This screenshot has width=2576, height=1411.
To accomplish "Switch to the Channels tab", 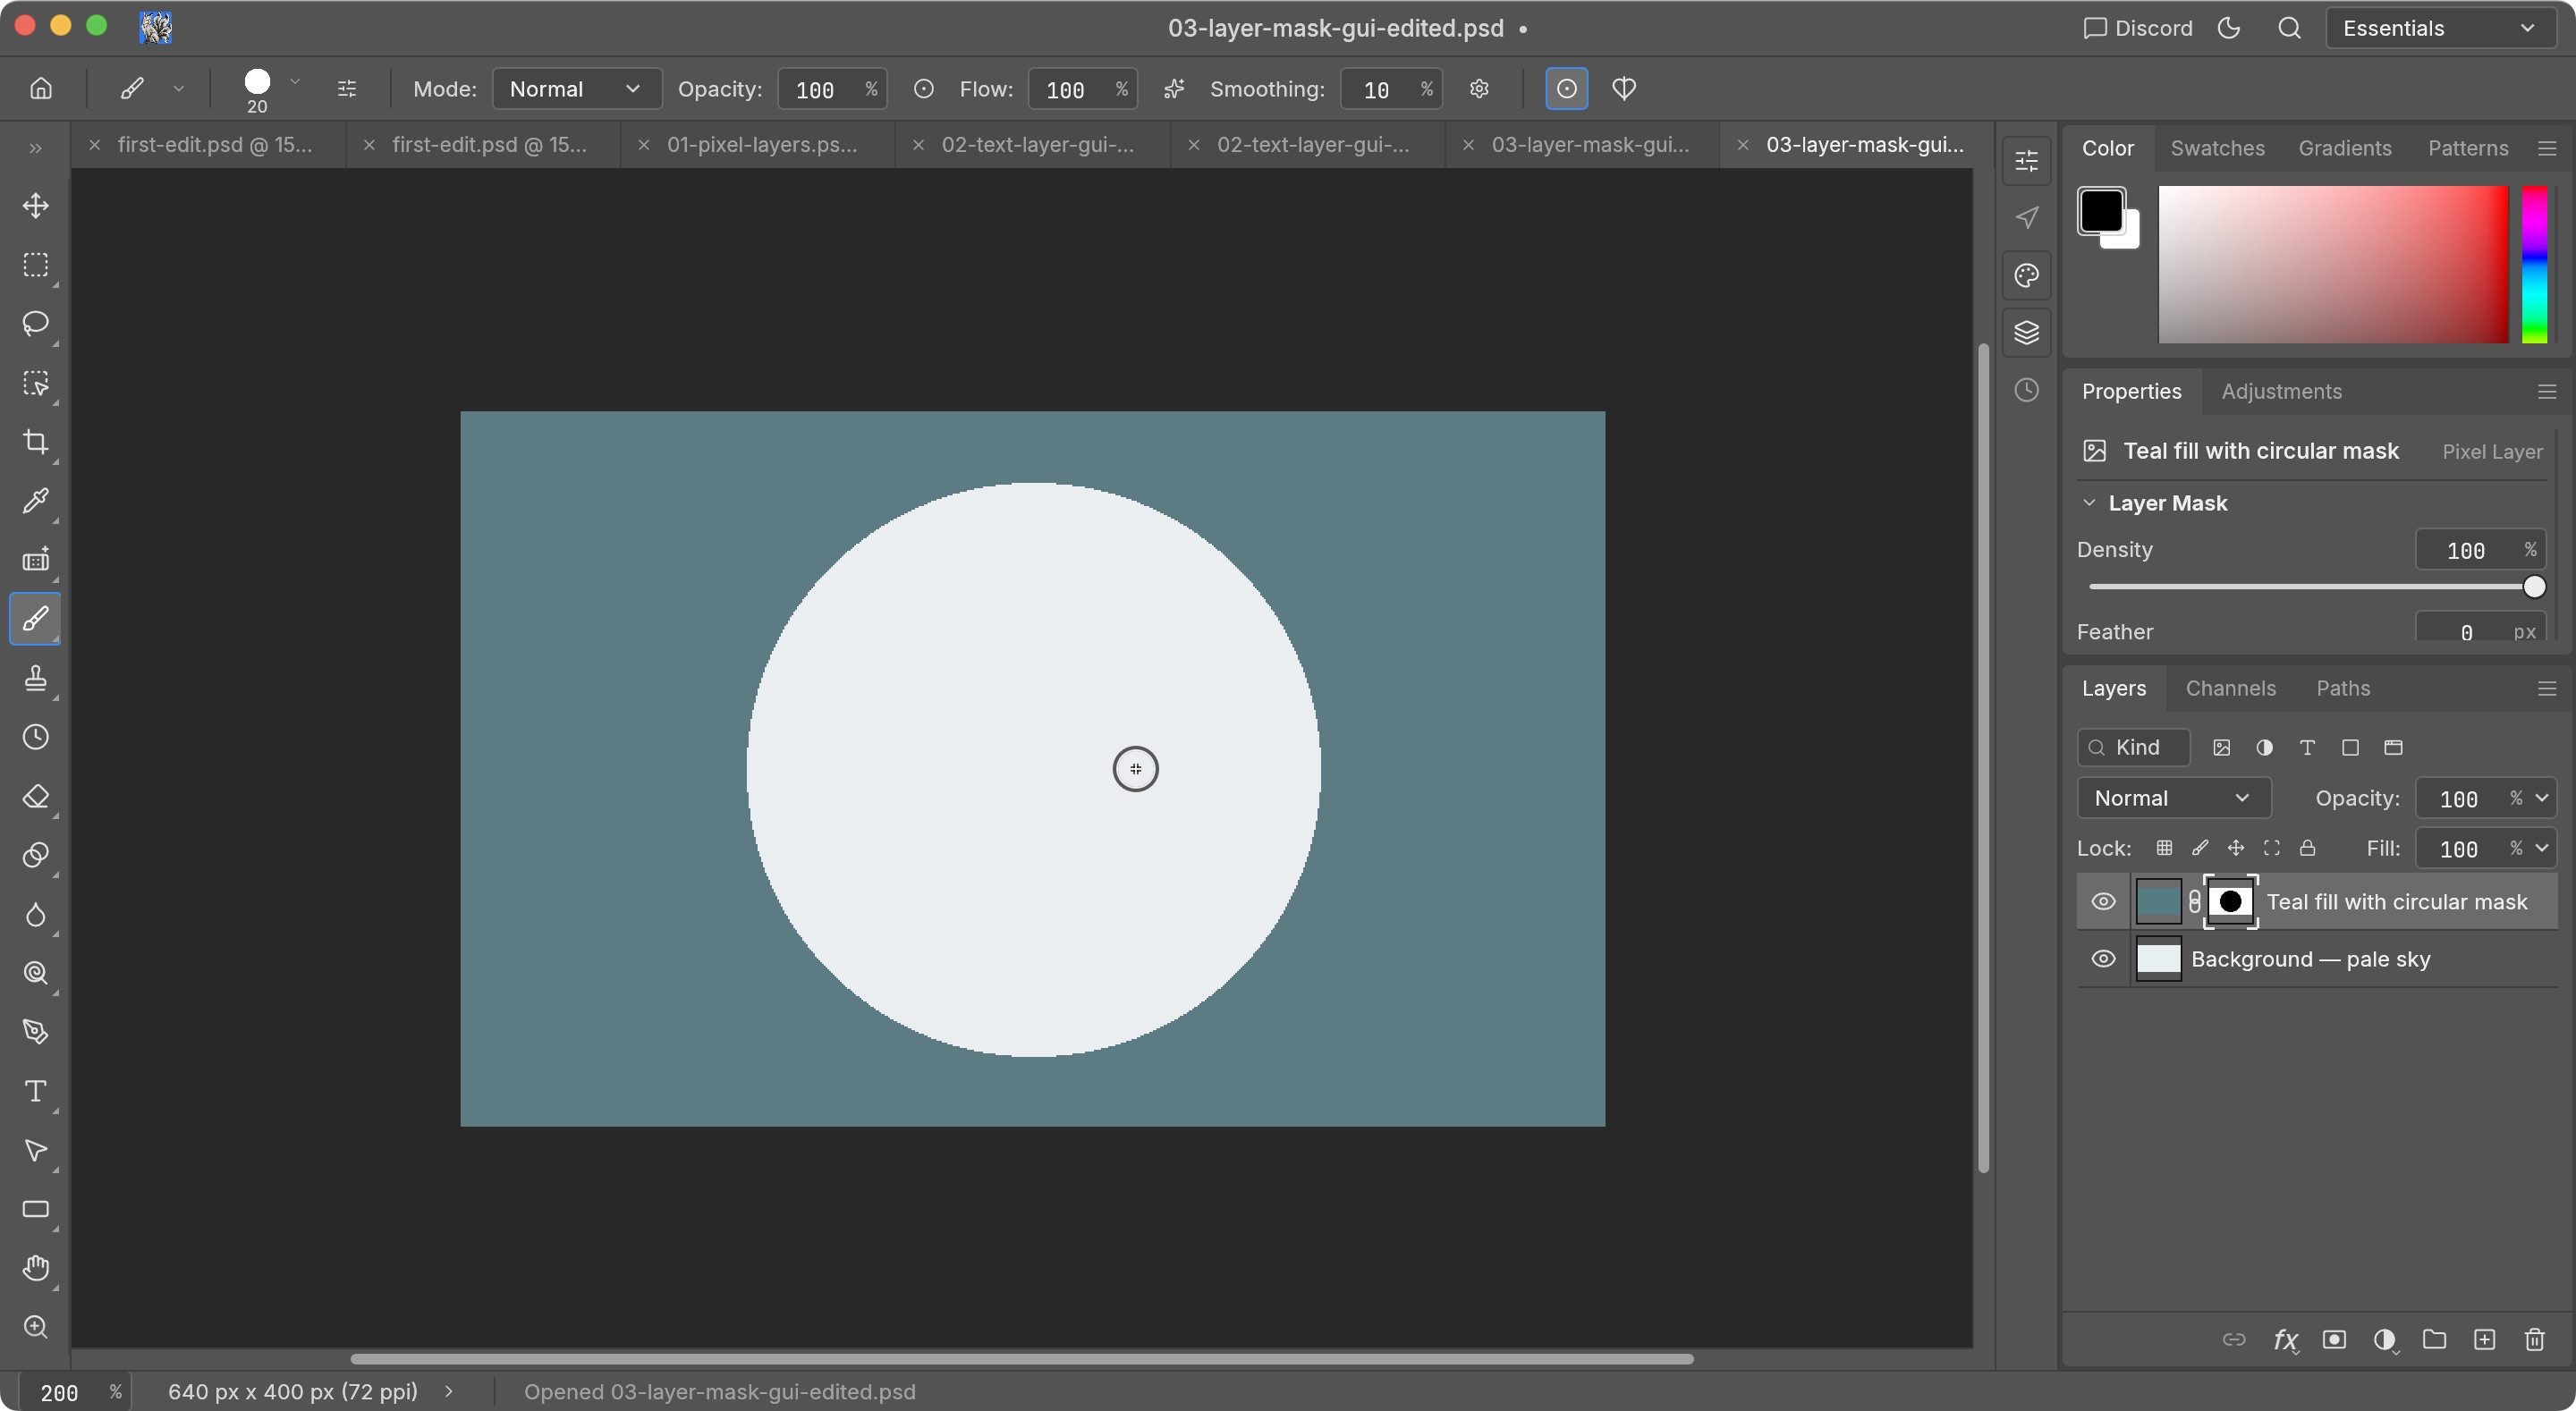I will click(2230, 688).
